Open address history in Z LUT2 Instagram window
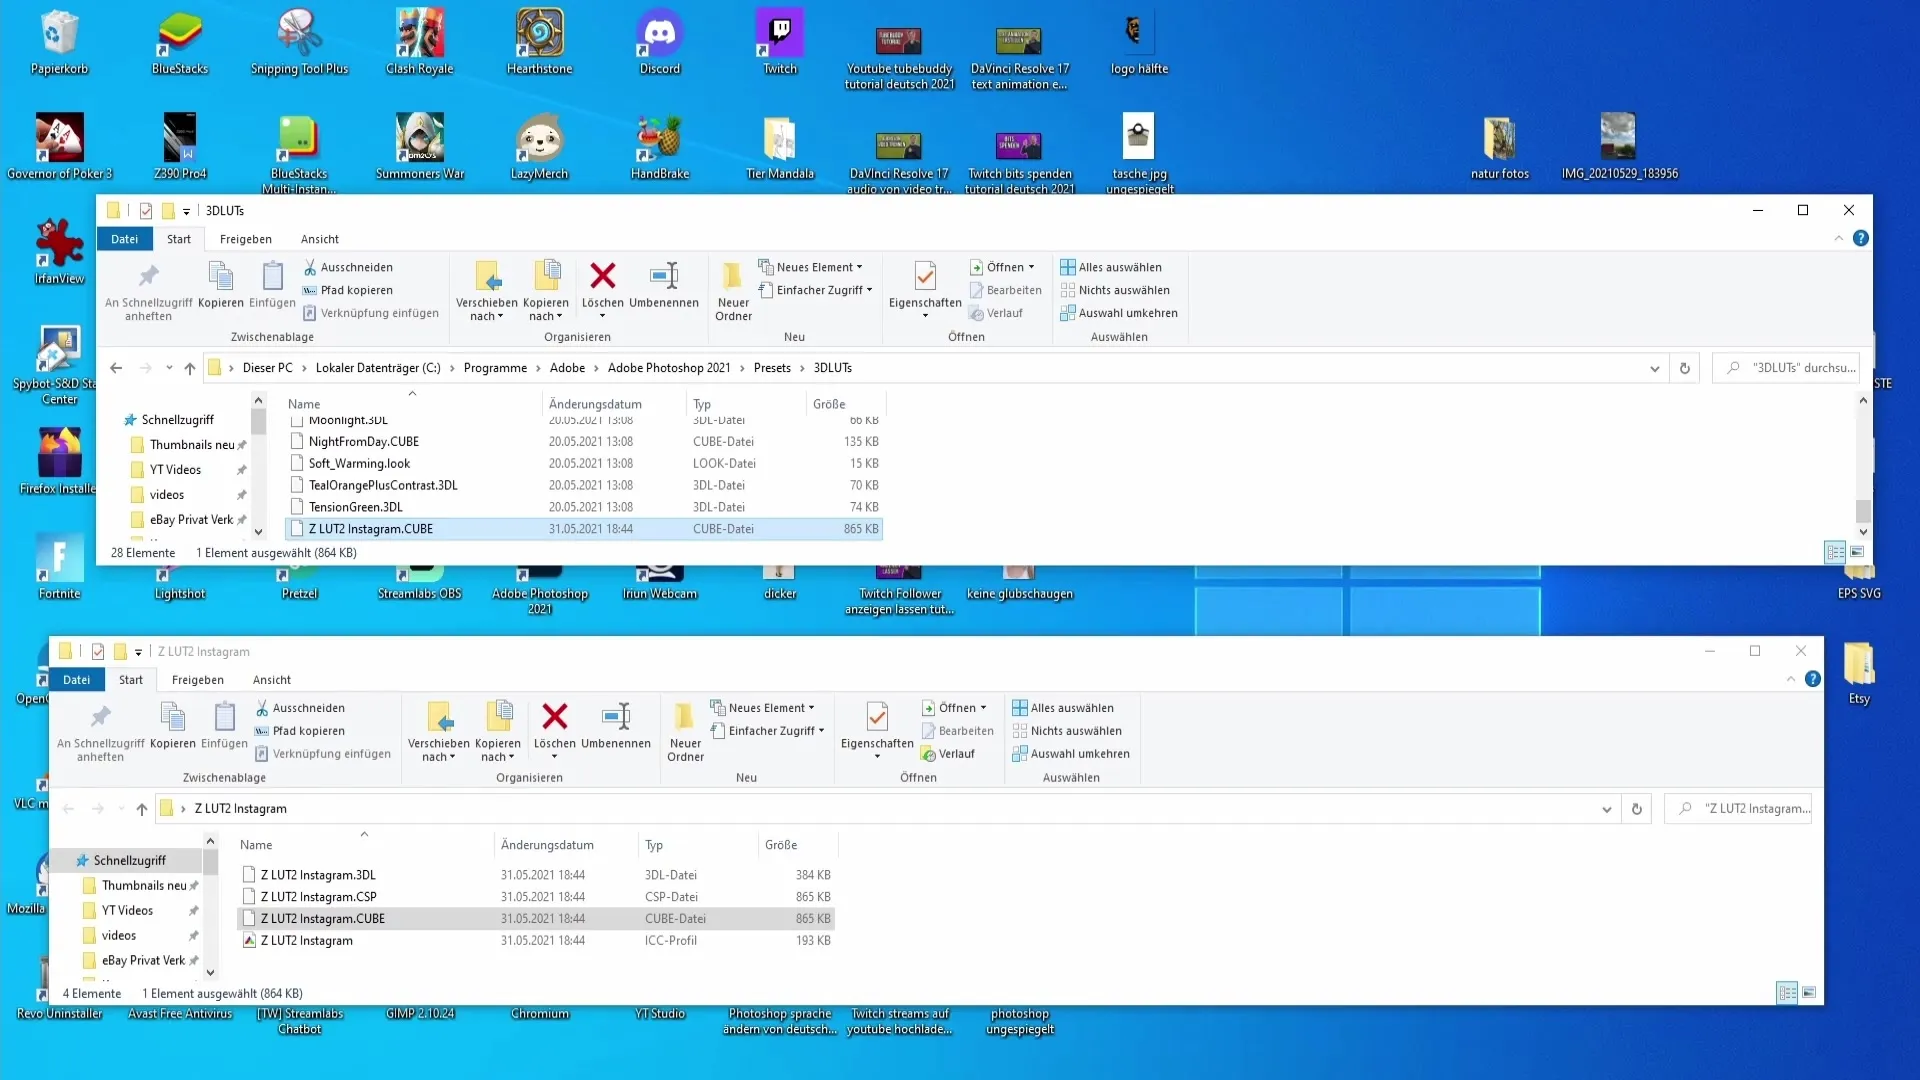Screen dimensions: 1920x1080 point(1607,809)
